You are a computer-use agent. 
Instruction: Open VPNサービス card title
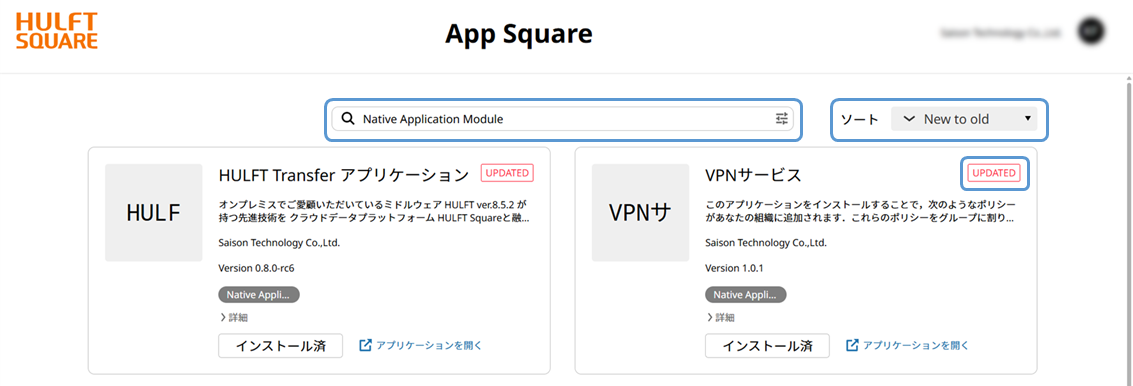click(x=753, y=175)
